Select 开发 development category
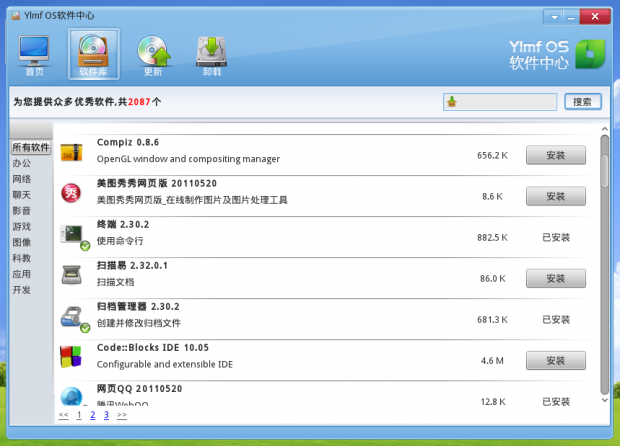Viewport: 620px width, 446px height. pos(21,290)
